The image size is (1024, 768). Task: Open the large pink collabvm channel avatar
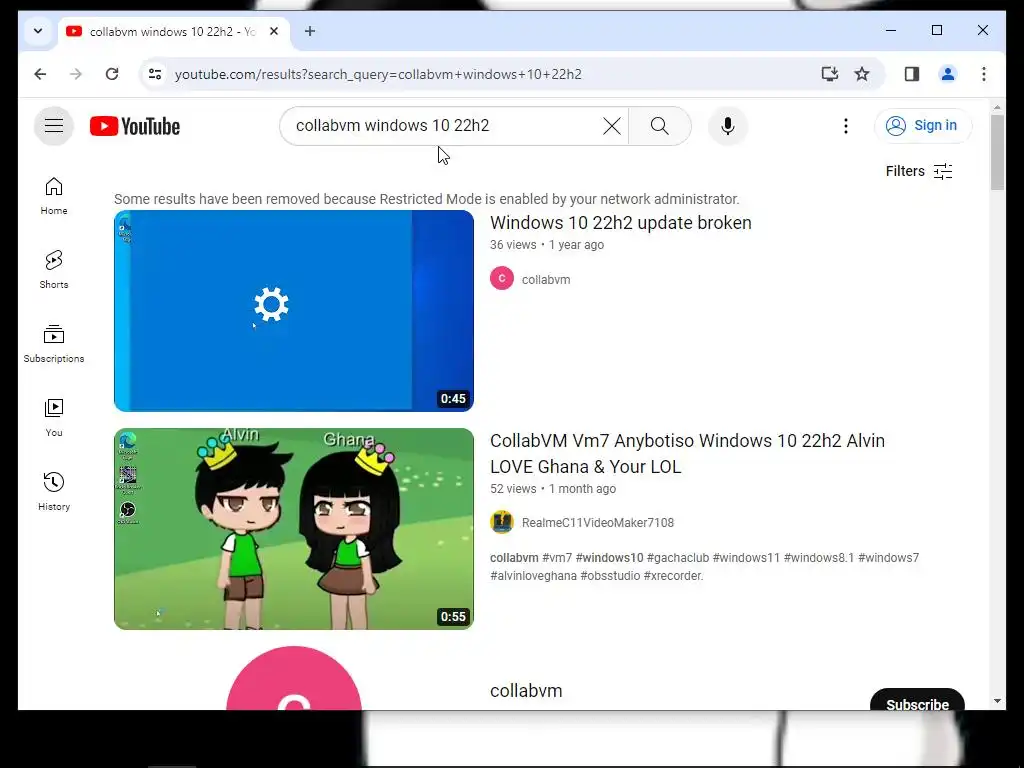294,679
